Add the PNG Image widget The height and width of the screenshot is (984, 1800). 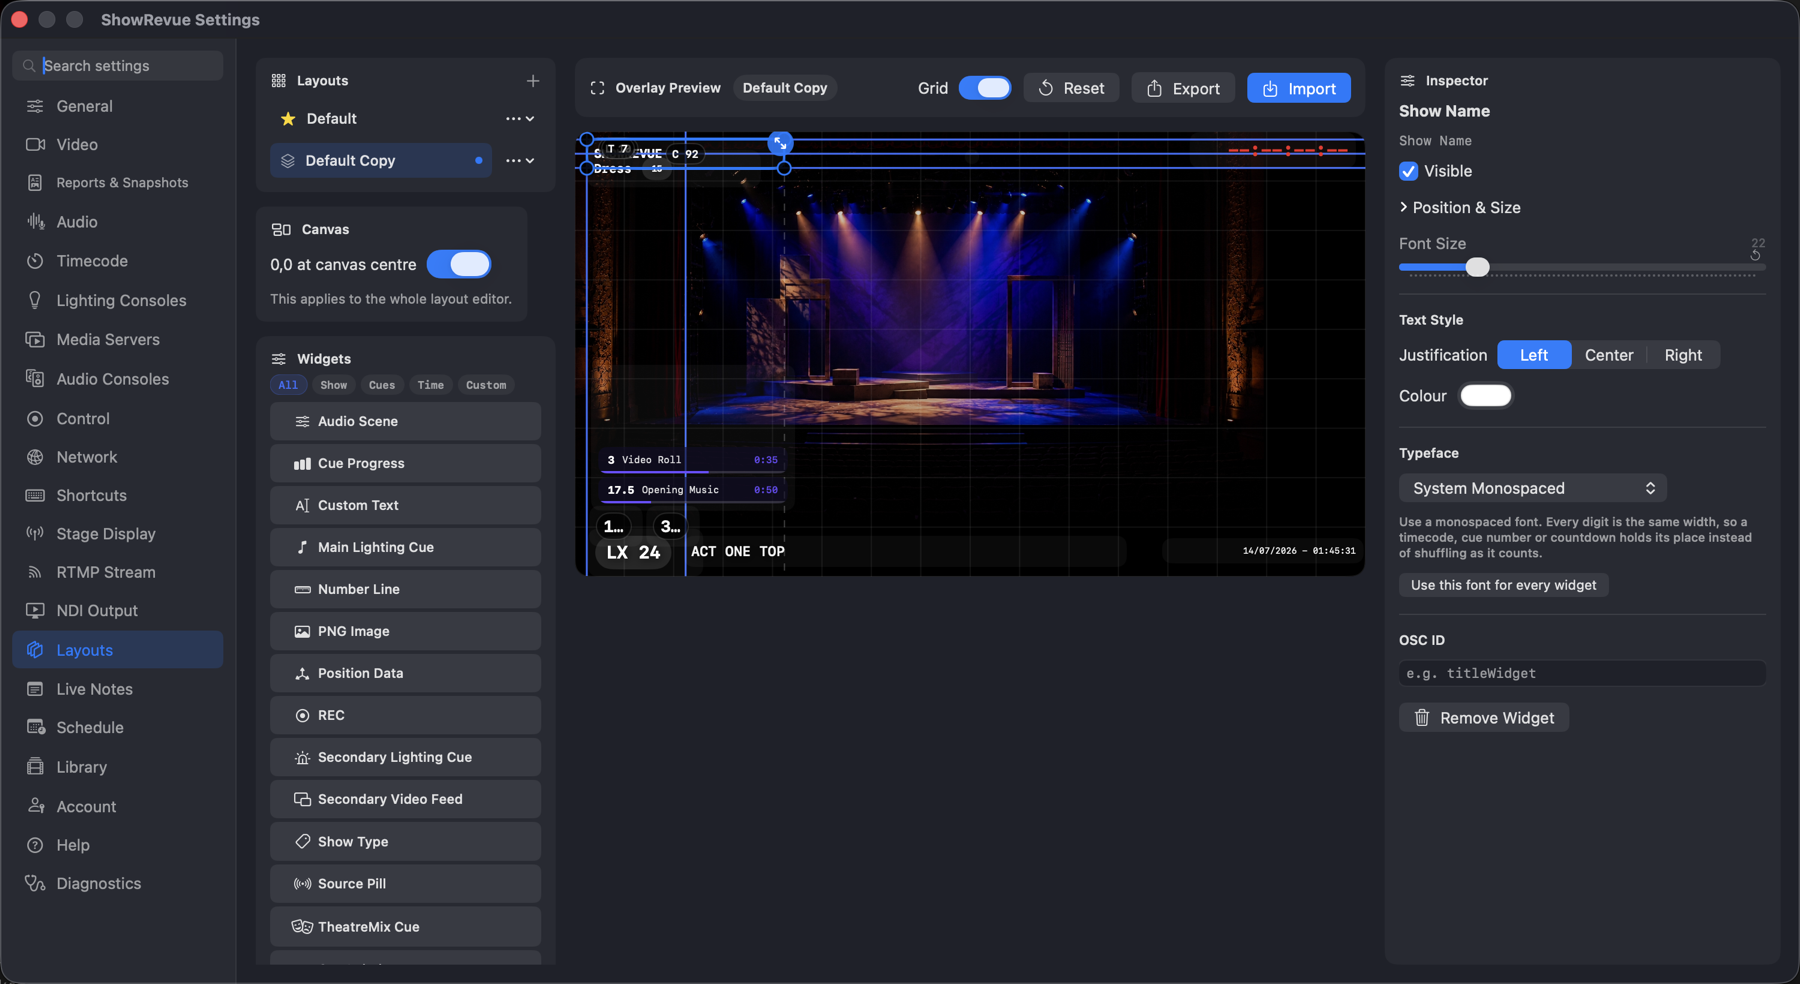pyautogui.click(x=405, y=632)
